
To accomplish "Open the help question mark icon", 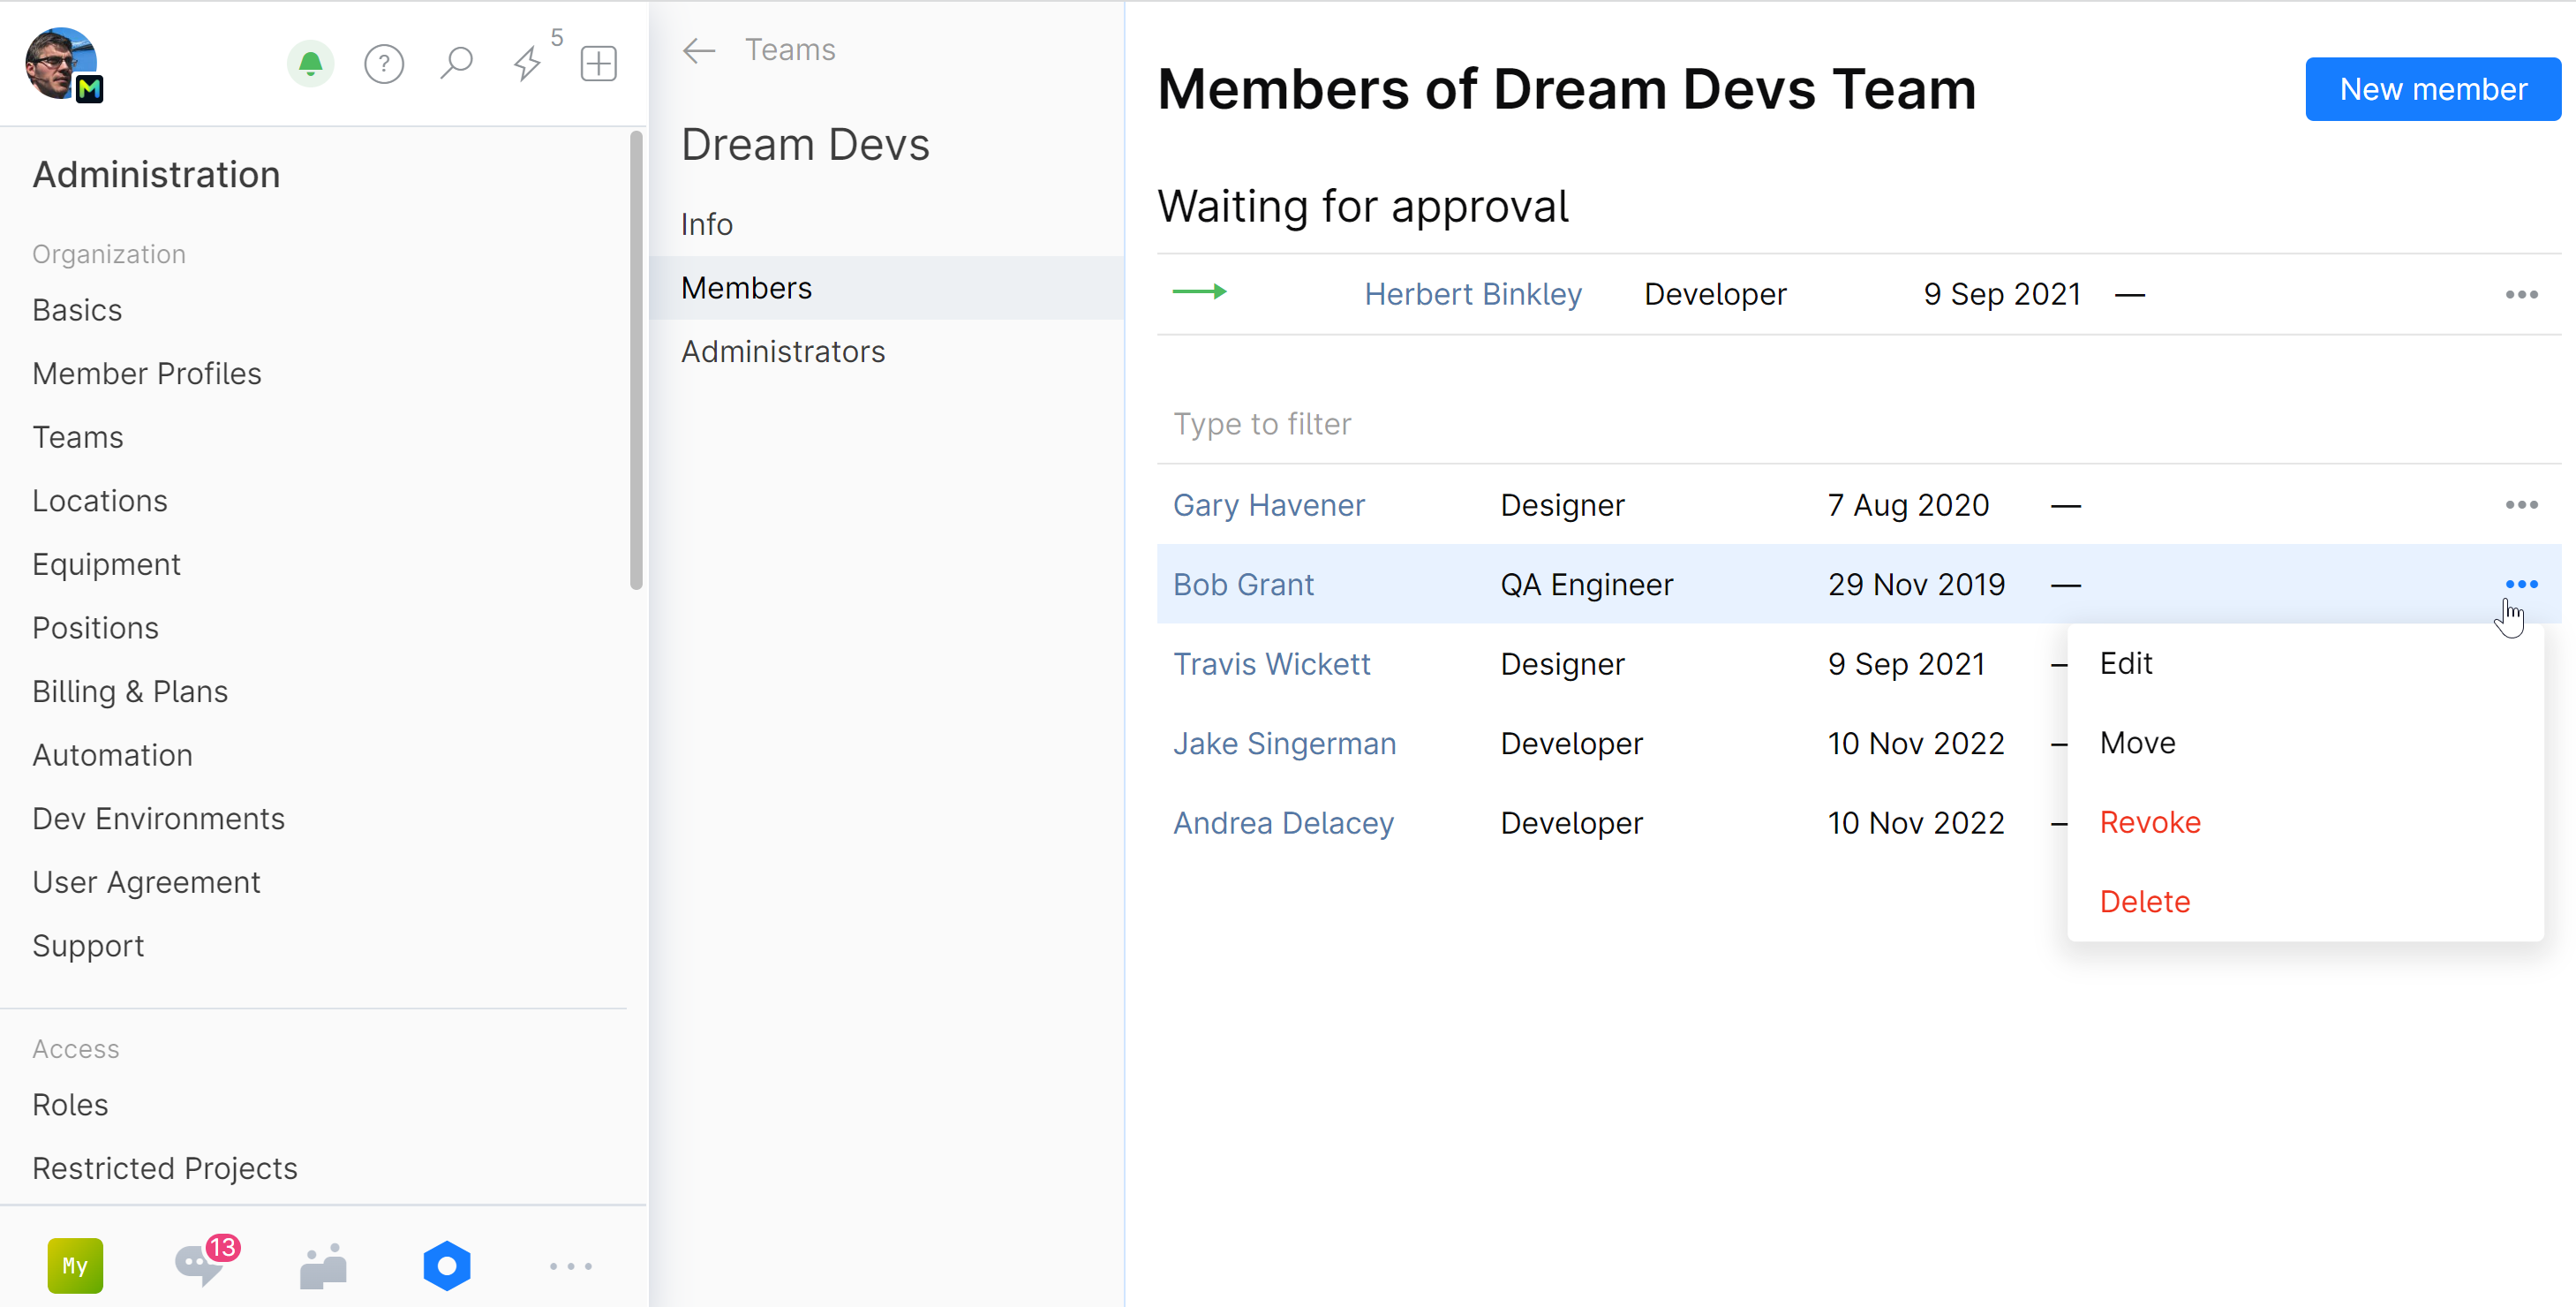I will pos(384,63).
